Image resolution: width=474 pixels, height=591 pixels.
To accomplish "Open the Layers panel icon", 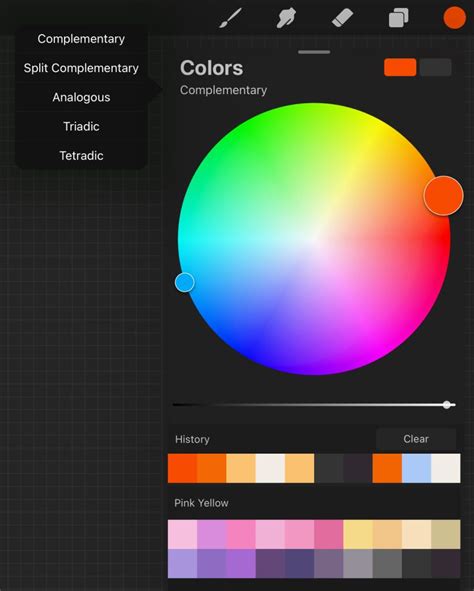I will 398,18.
